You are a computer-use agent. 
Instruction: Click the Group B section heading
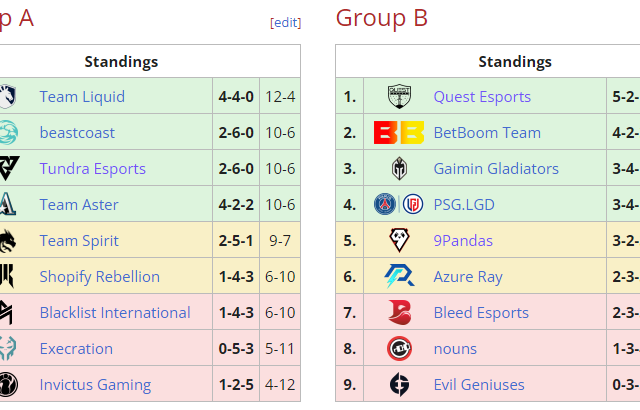382,17
